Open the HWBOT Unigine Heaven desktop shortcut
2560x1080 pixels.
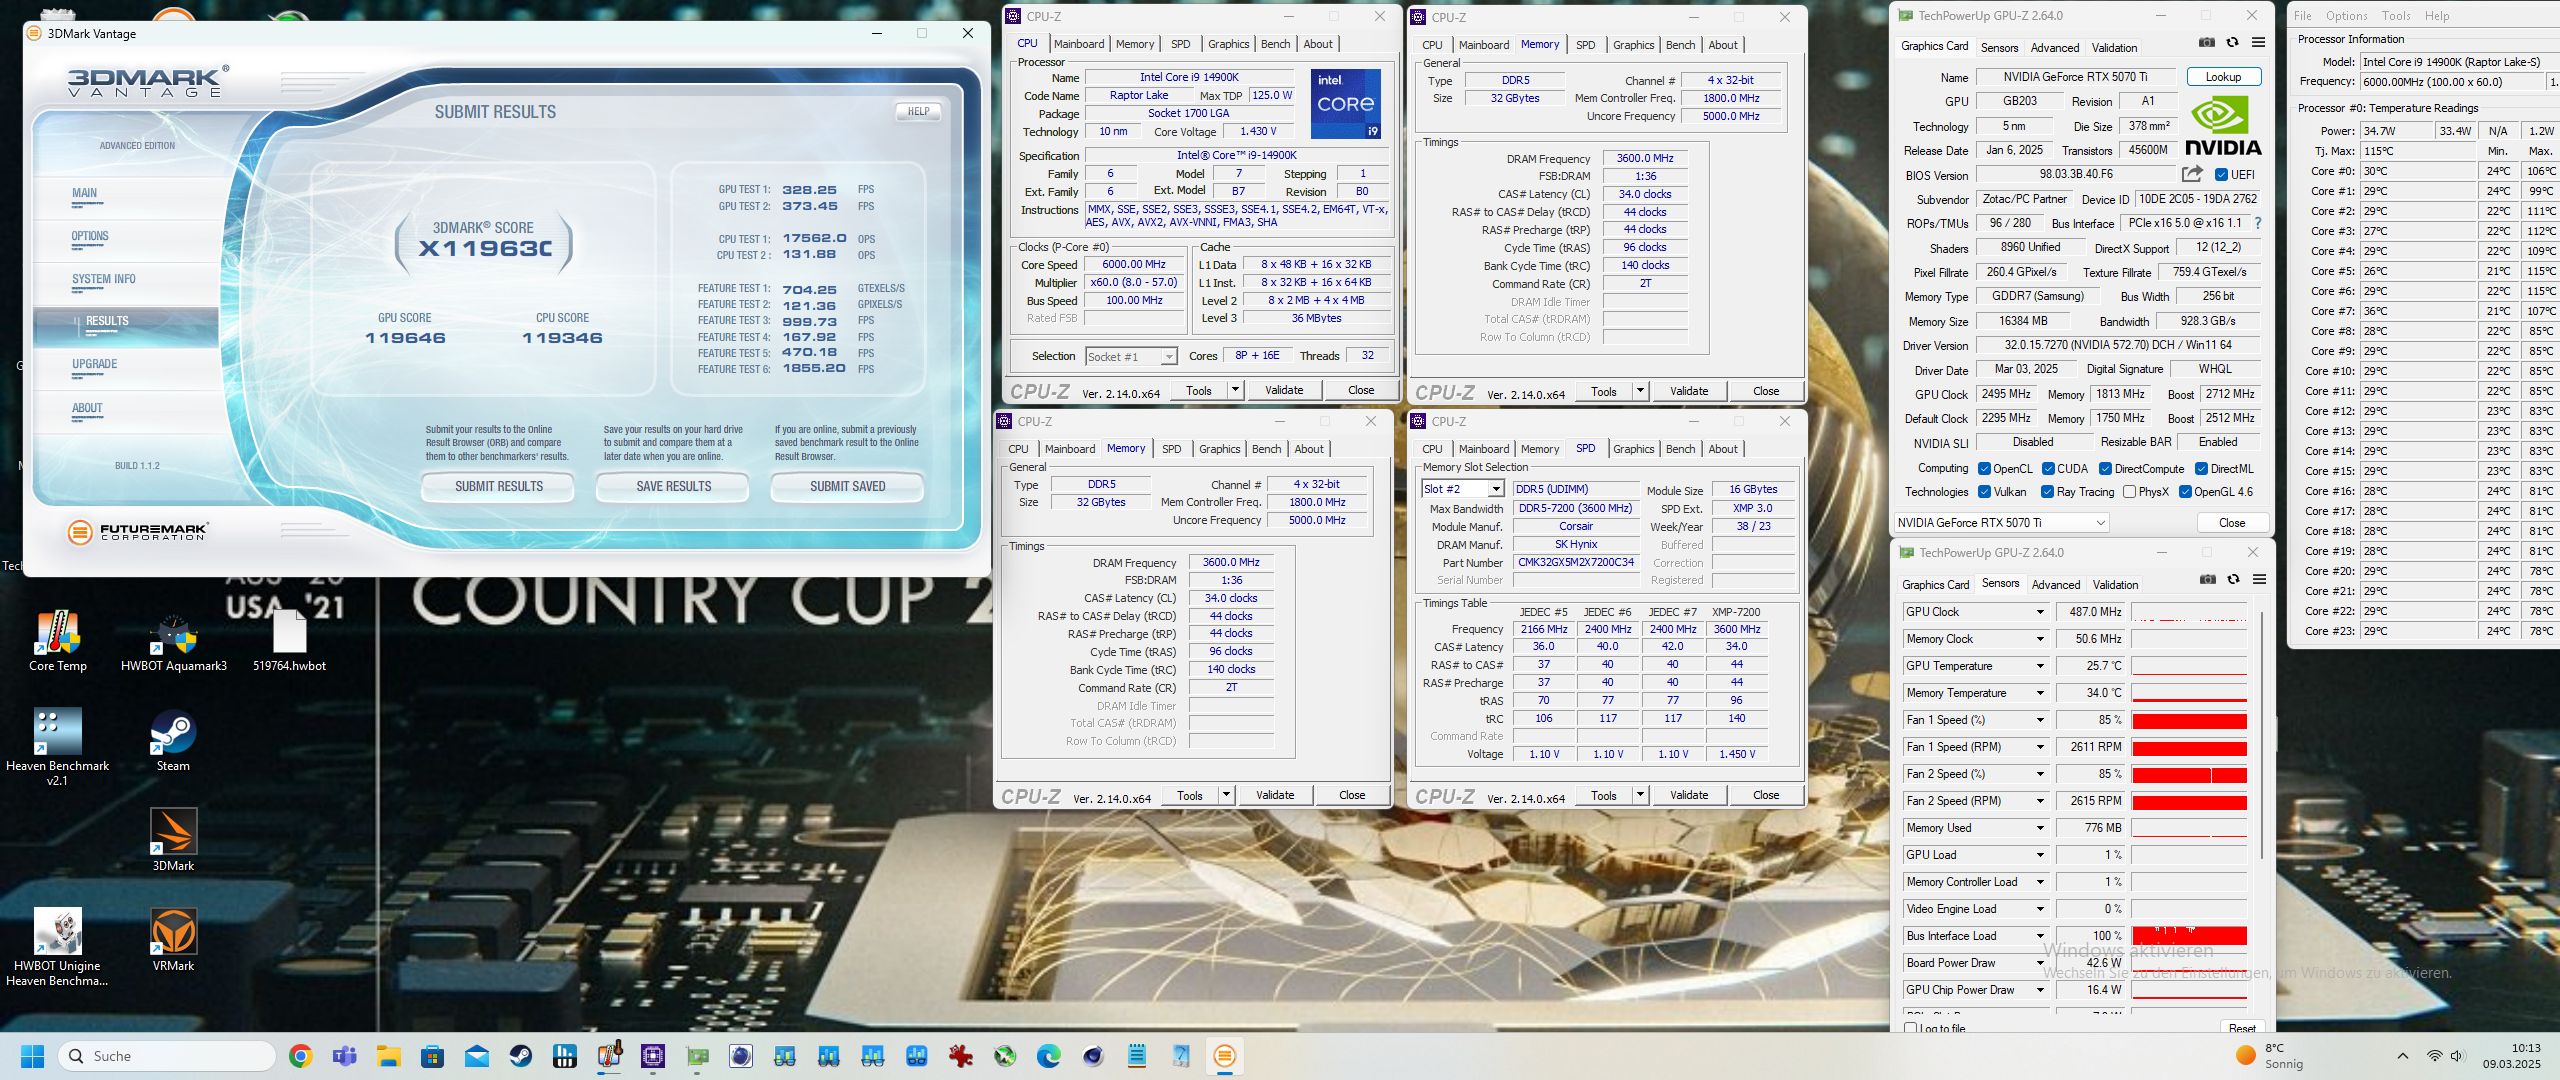click(57, 946)
